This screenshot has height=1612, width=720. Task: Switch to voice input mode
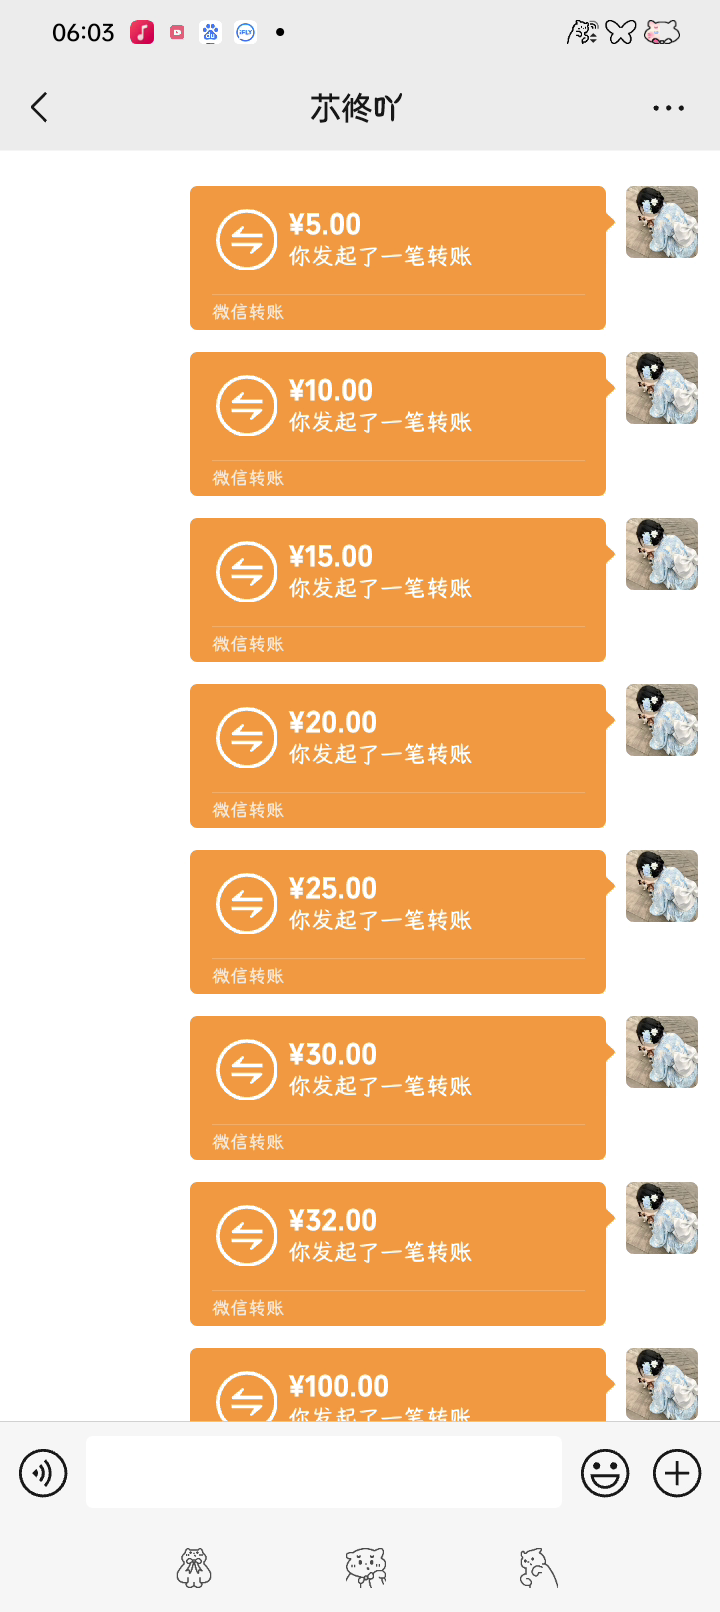43,1473
